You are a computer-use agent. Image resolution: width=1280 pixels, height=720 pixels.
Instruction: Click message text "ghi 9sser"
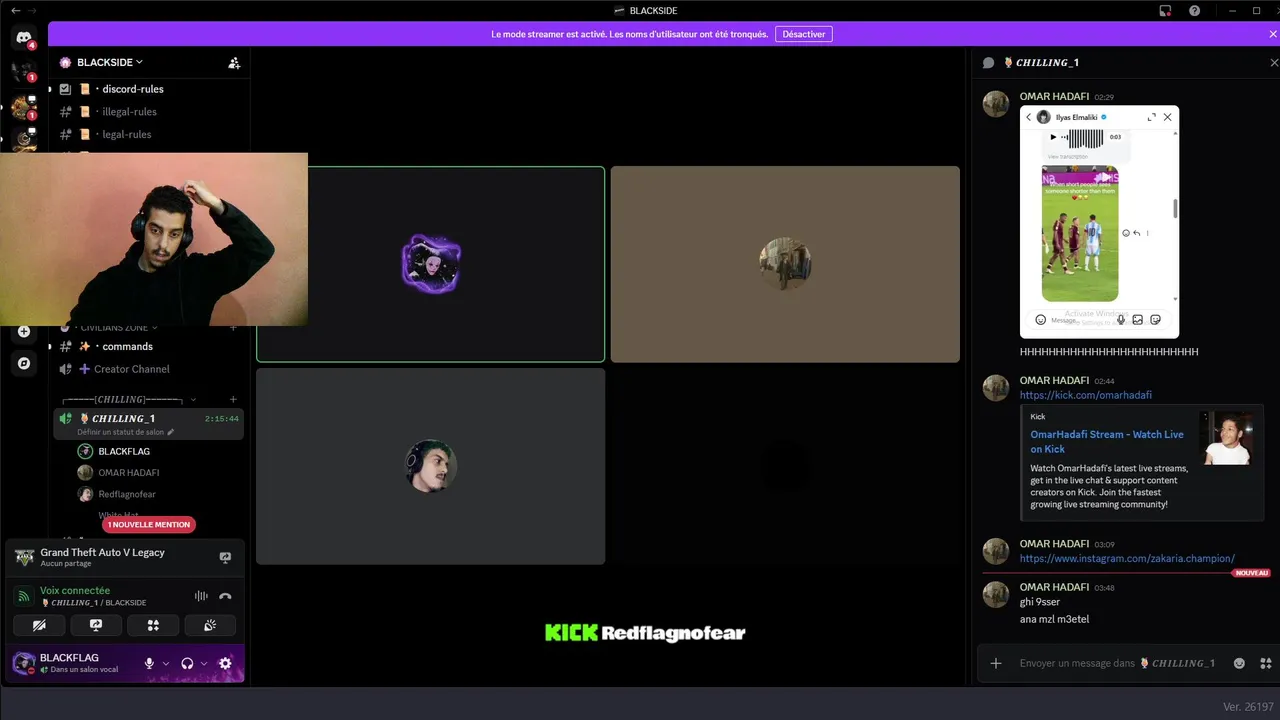tap(1040, 602)
